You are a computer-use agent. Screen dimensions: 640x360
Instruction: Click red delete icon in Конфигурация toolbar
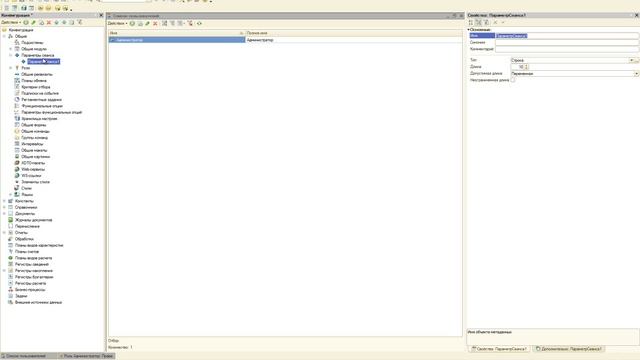point(49,22)
